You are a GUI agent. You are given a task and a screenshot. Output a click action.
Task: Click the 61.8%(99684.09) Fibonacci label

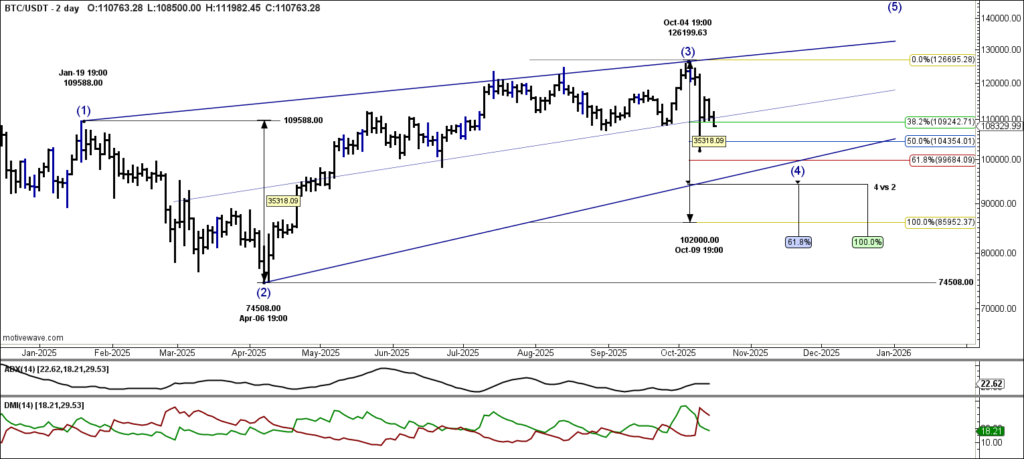(x=942, y=160)
